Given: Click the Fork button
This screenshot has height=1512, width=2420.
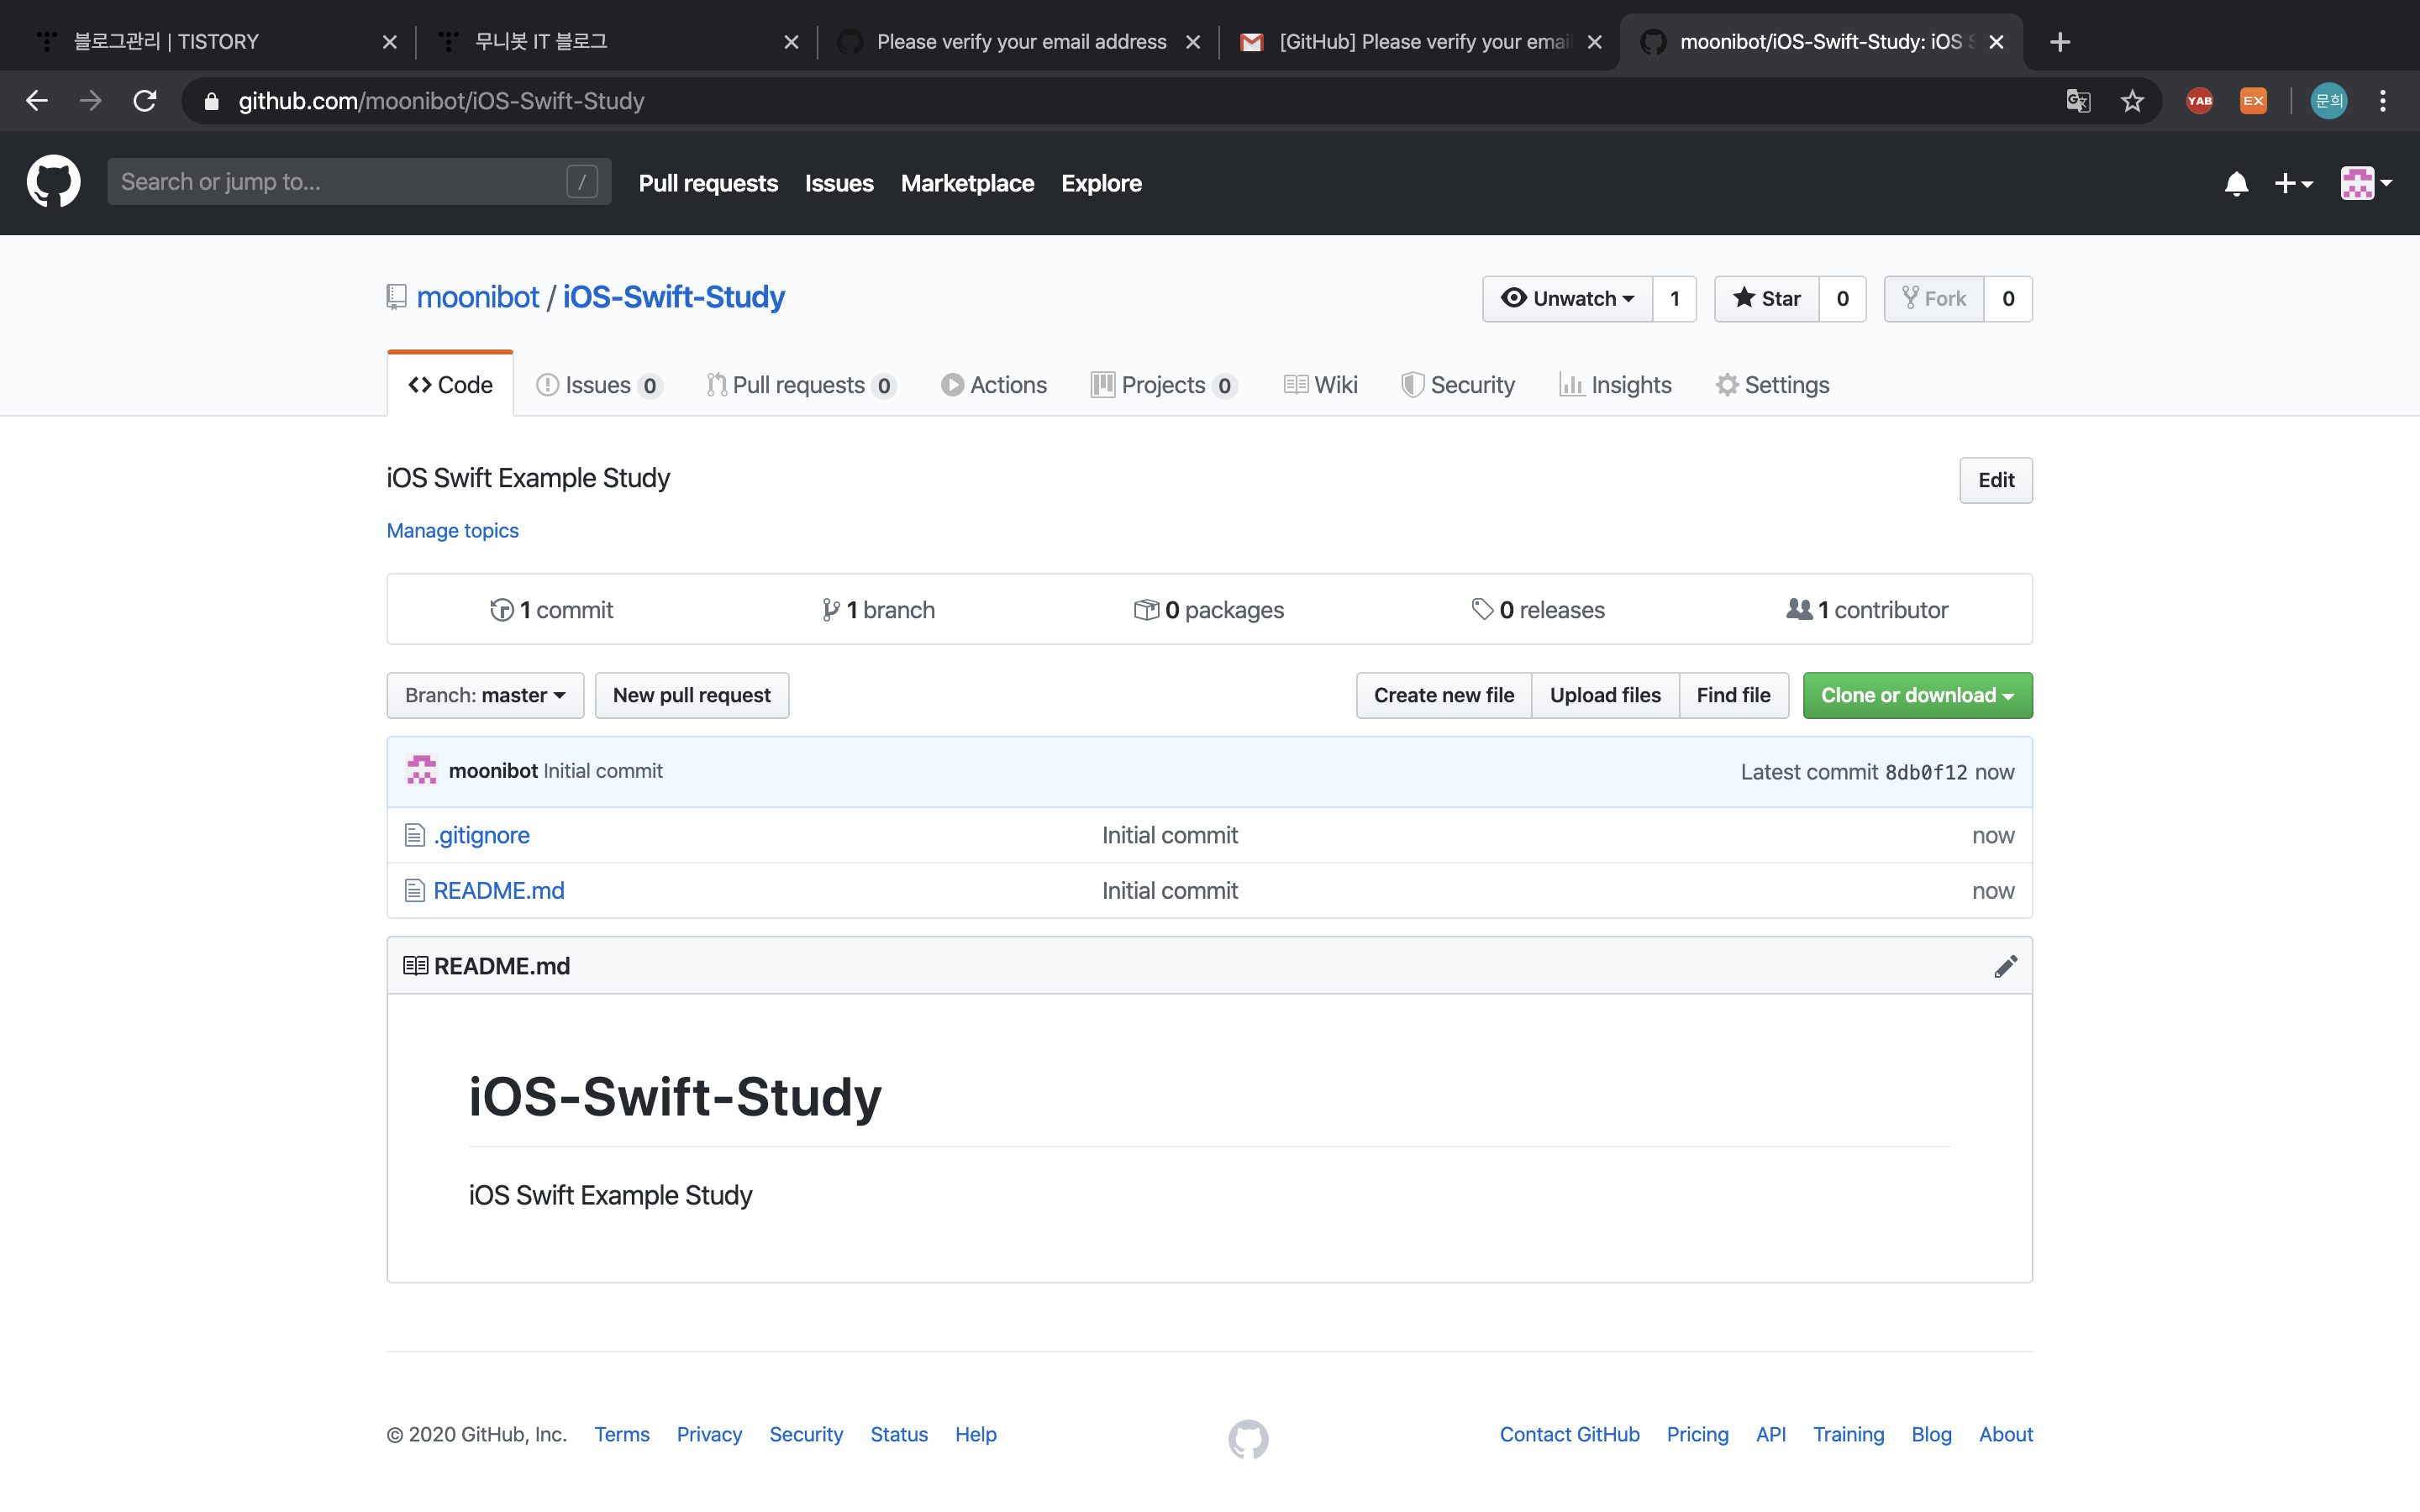Looking at the screenshot, I should (x=1933, y=299).
